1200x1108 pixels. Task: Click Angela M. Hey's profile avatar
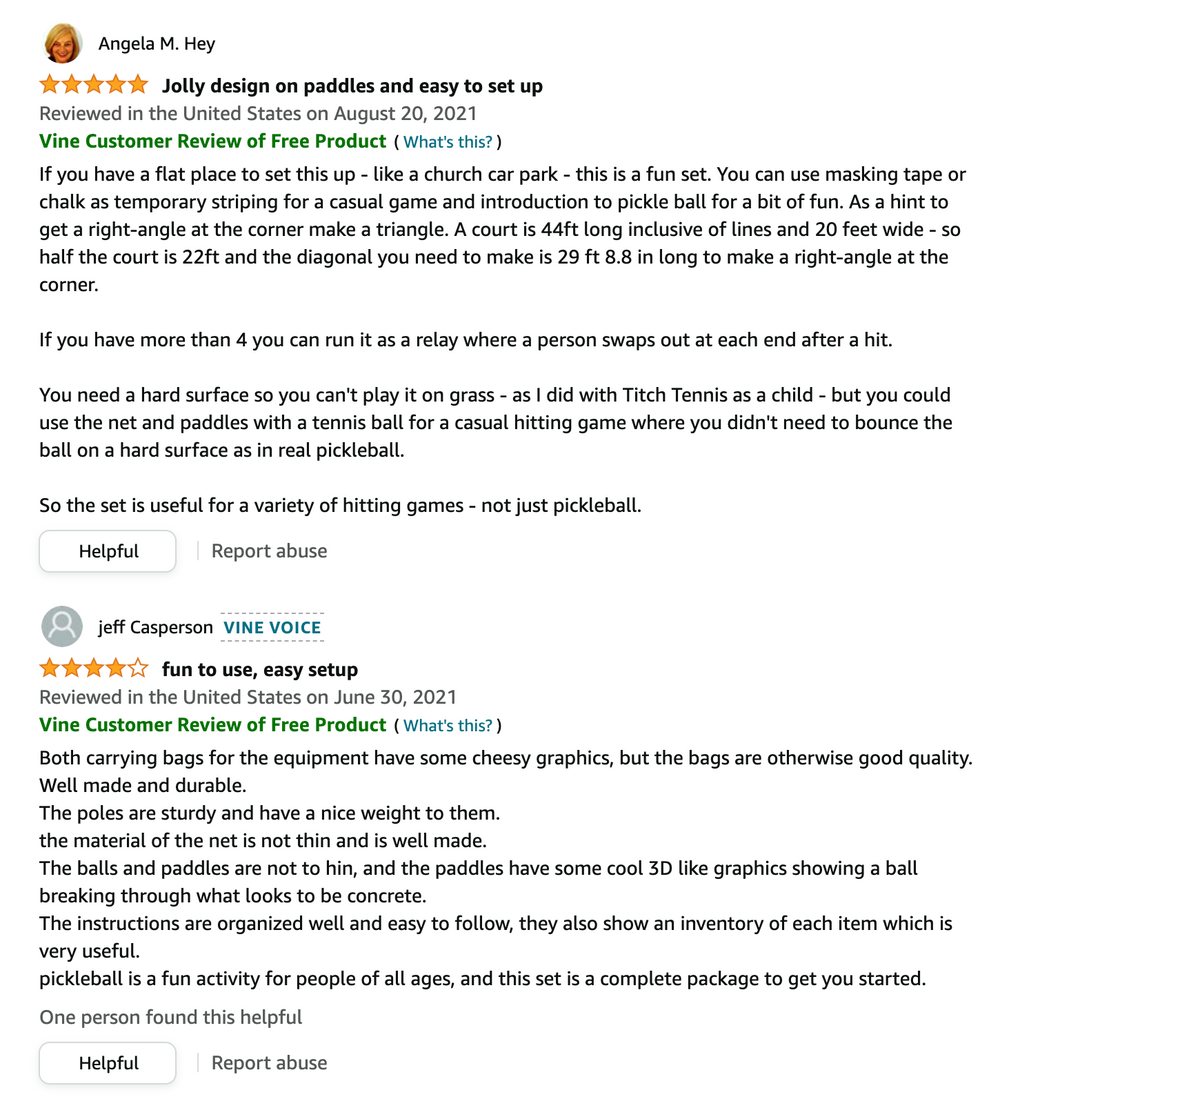tap(62, 43)
